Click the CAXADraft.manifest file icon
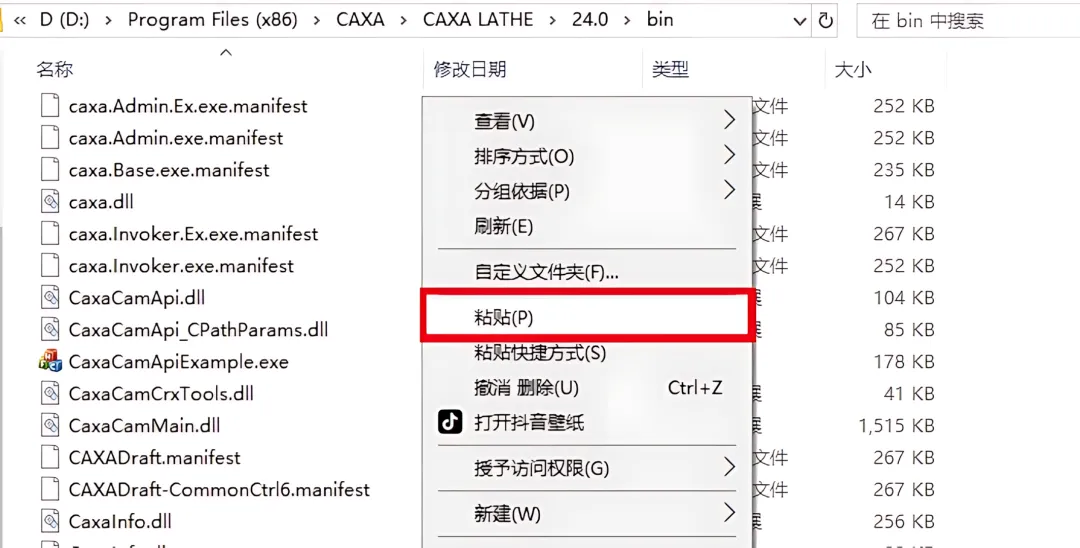The width and height of the screenshot is (1080, 548). coord(50,458)
